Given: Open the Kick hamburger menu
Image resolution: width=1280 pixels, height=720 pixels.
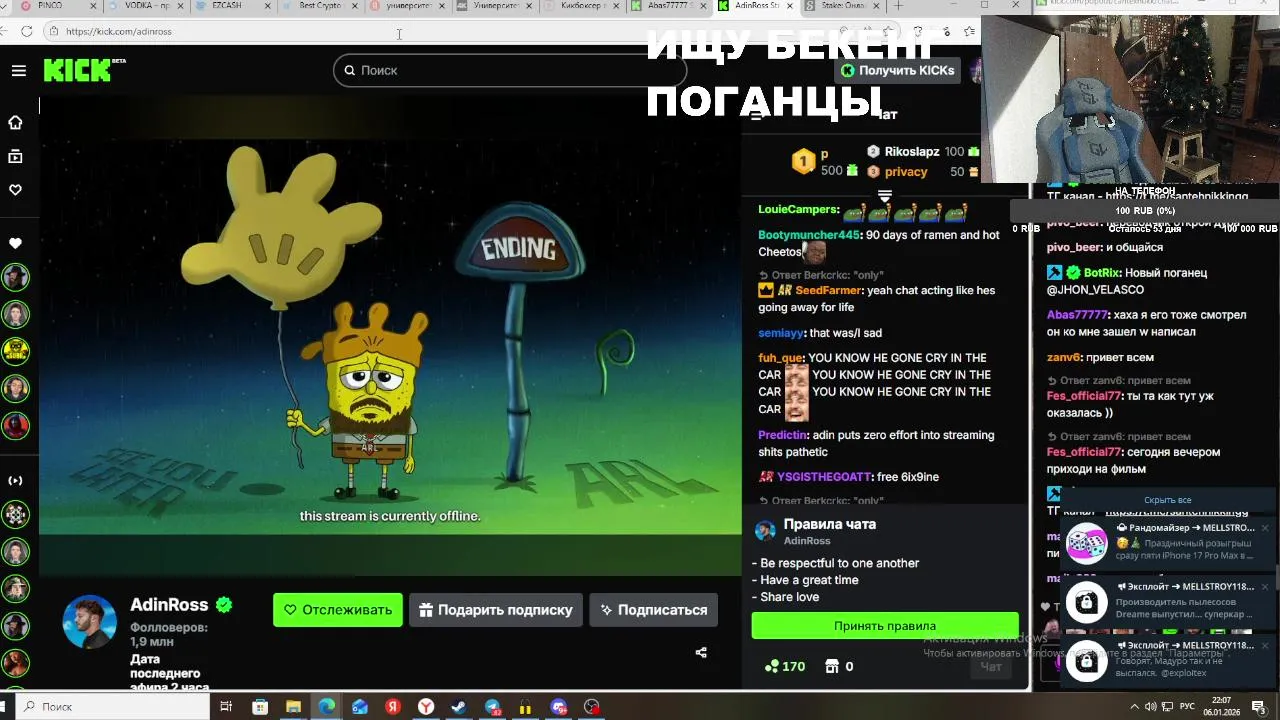Looking at the screenshot, I should coord(19,70).
